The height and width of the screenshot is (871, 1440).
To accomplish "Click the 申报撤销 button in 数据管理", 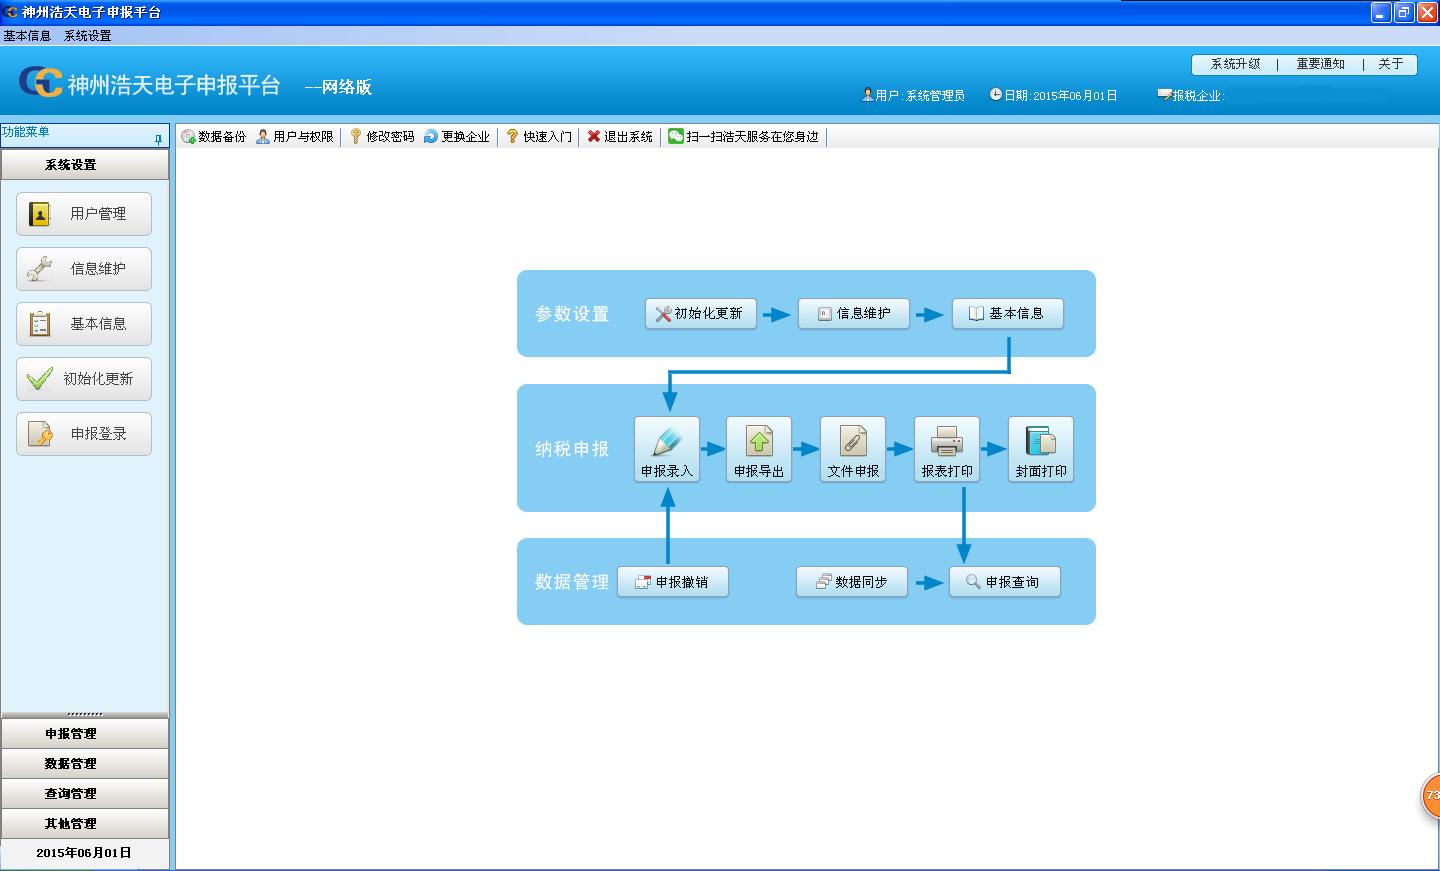I will (x=672, y=582).
